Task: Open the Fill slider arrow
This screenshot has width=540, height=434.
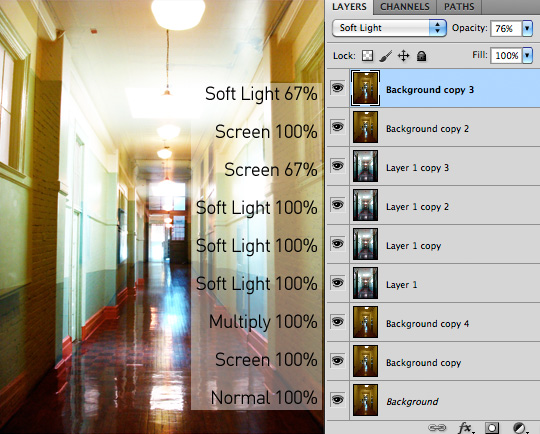Action: pos(527,55)
